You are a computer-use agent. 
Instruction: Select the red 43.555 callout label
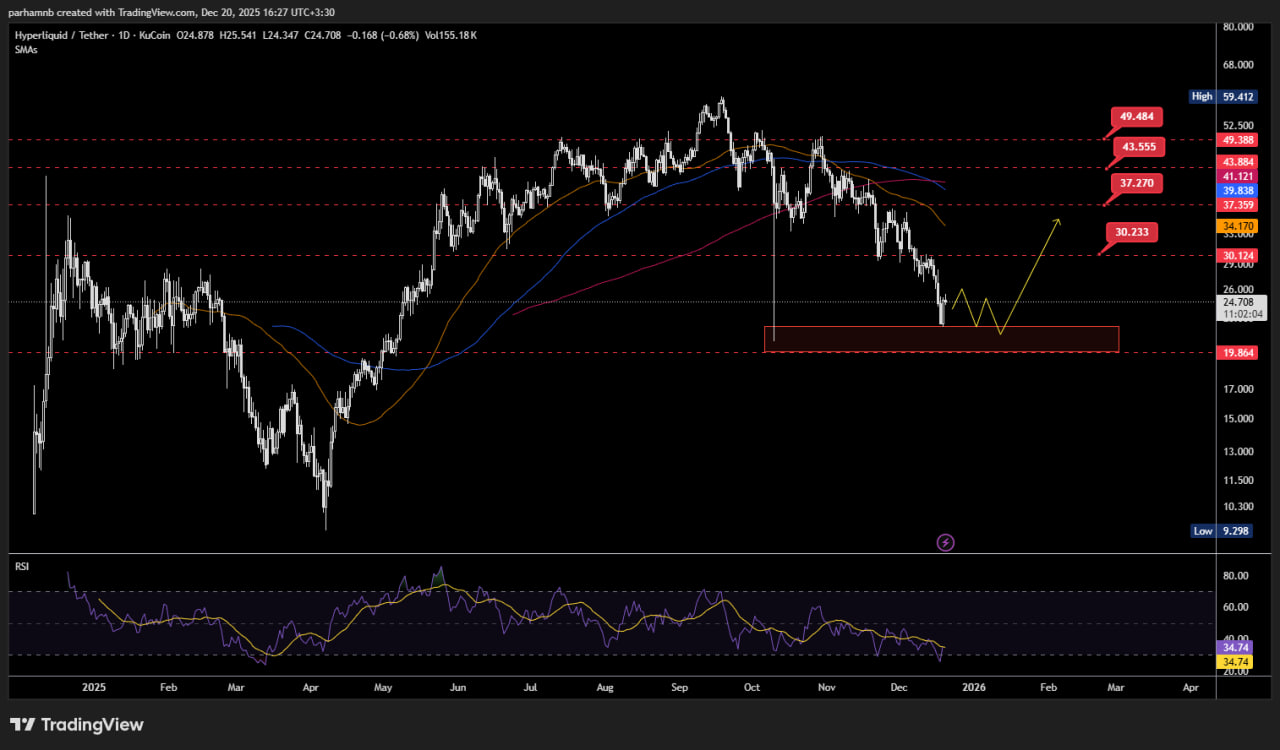coord(1139,147)
